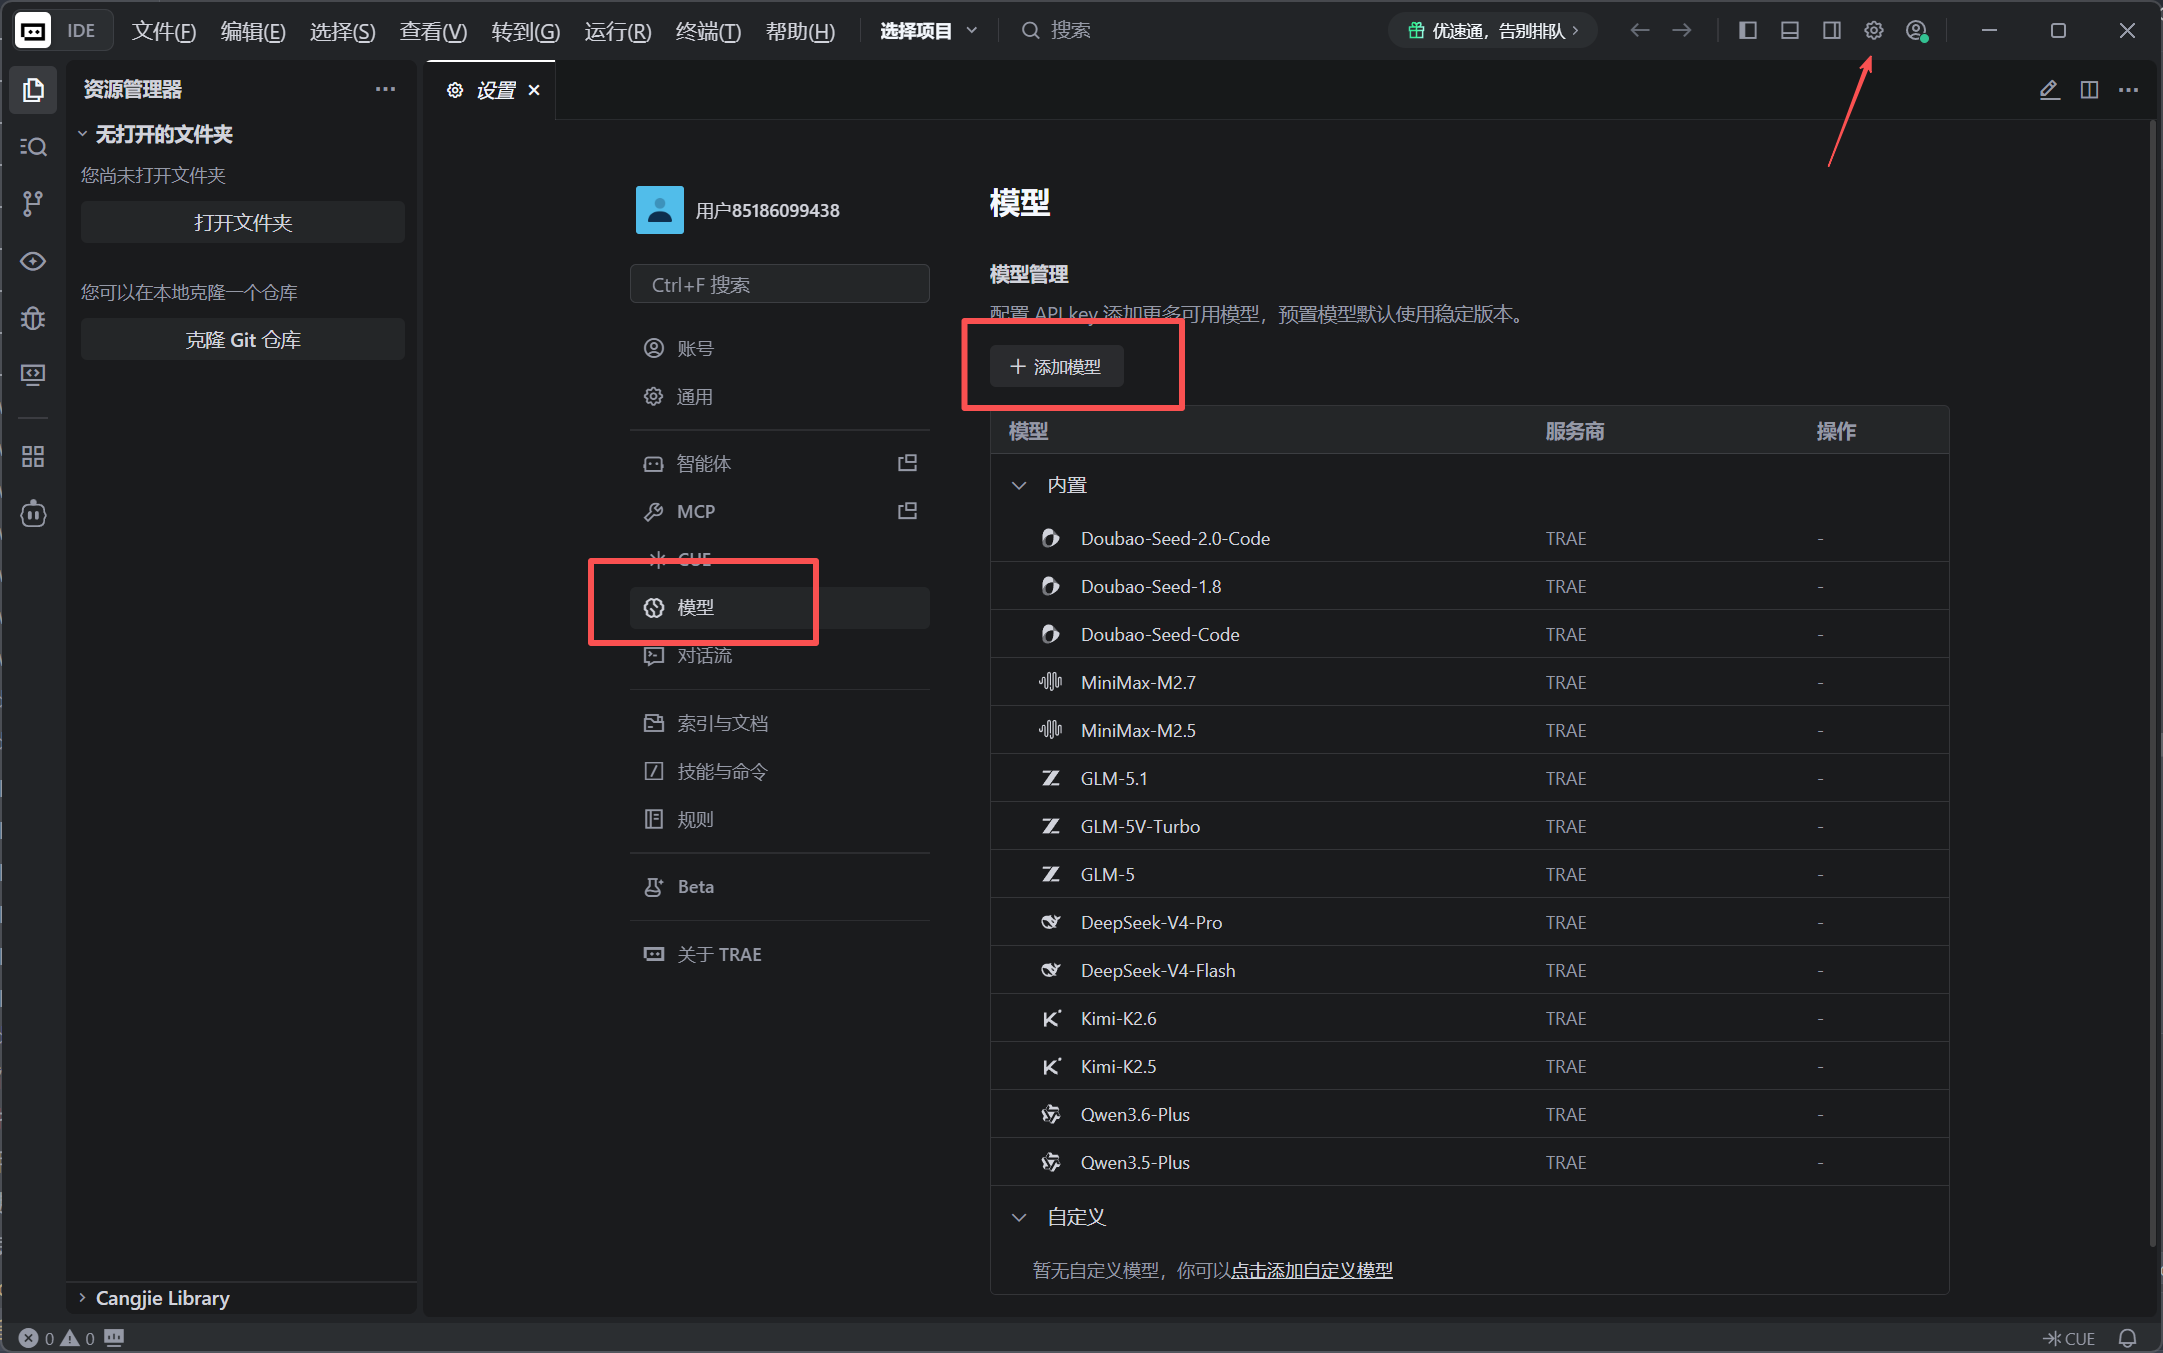Click the 添加模型 button
The height and width of the screenshot is (1353, 2163).
pos(1056,367)
